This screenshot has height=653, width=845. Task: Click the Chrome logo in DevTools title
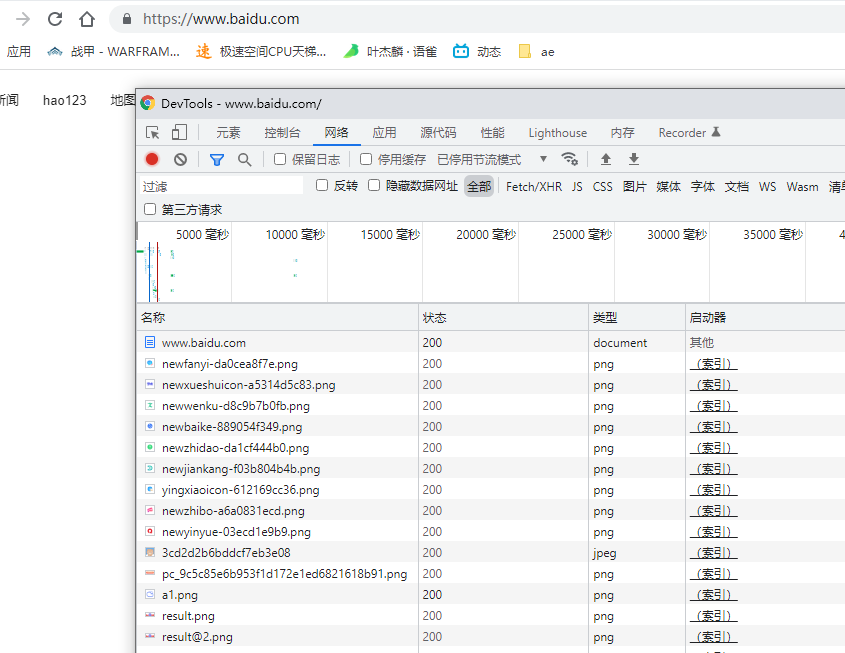pyautogui.click(x=148, y=103)
